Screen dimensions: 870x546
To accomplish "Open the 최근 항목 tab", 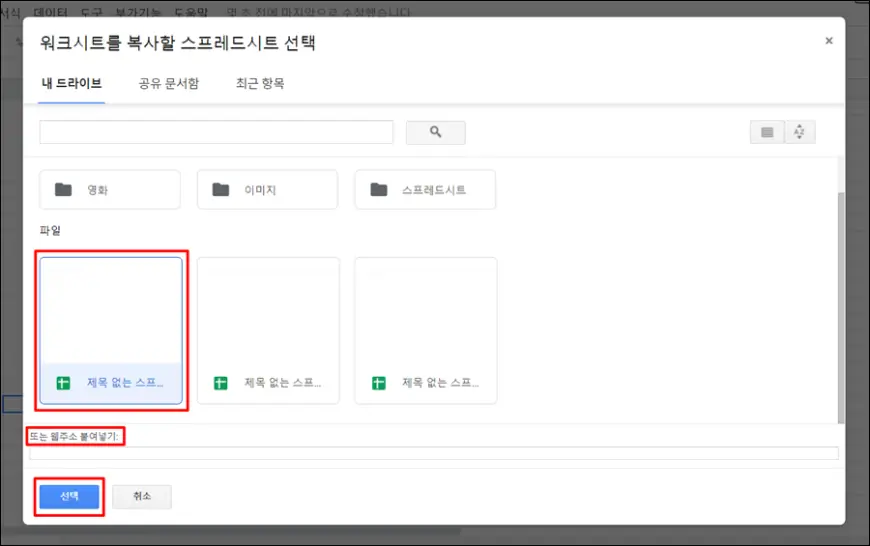I will pos(260,83).
